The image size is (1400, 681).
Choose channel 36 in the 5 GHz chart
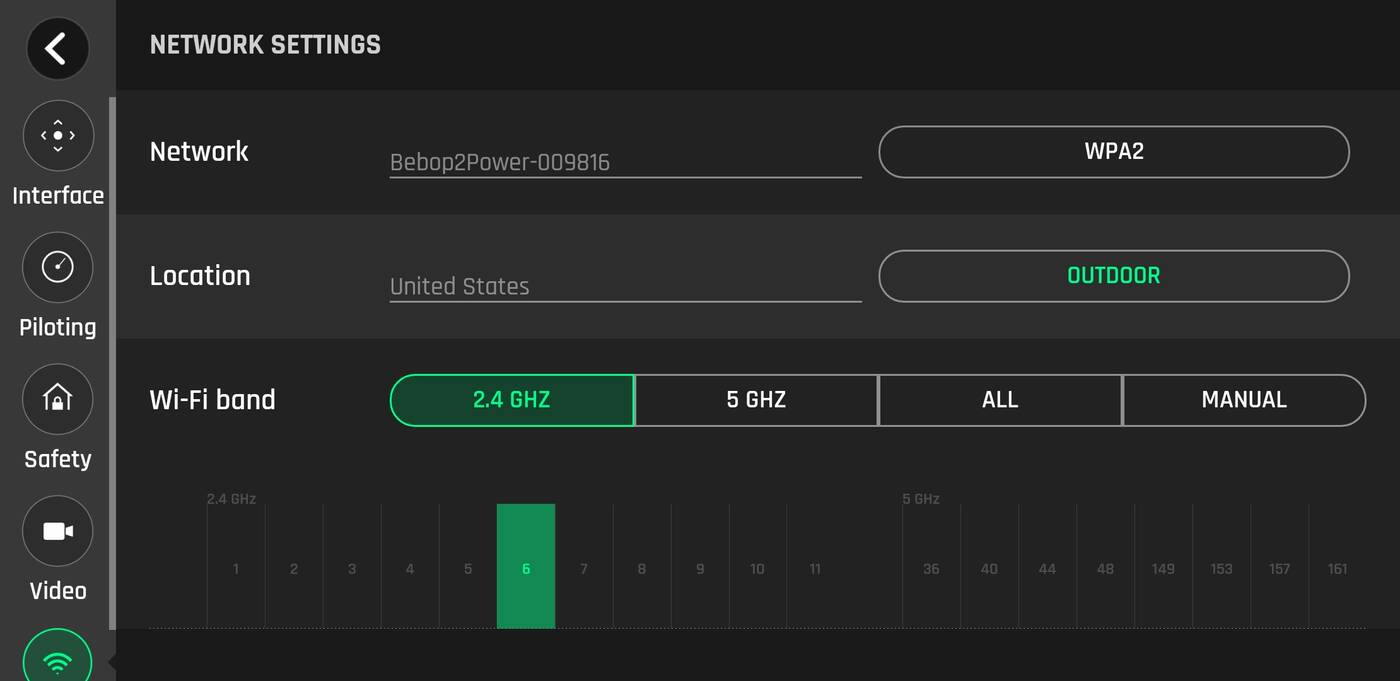tap(931, 567)
